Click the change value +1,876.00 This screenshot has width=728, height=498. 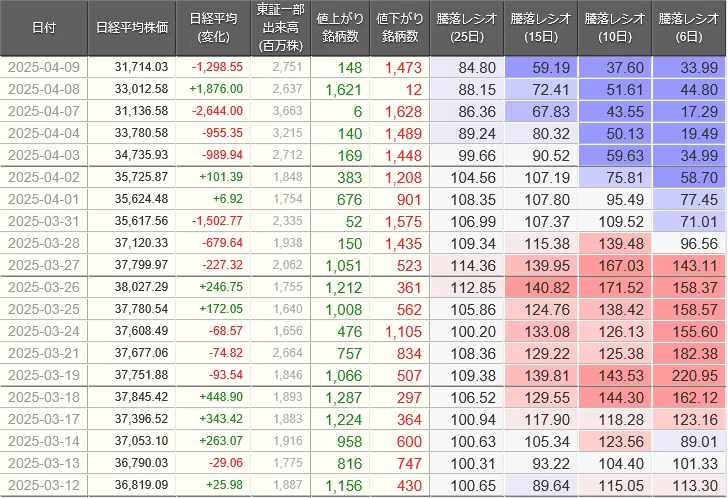216,89
